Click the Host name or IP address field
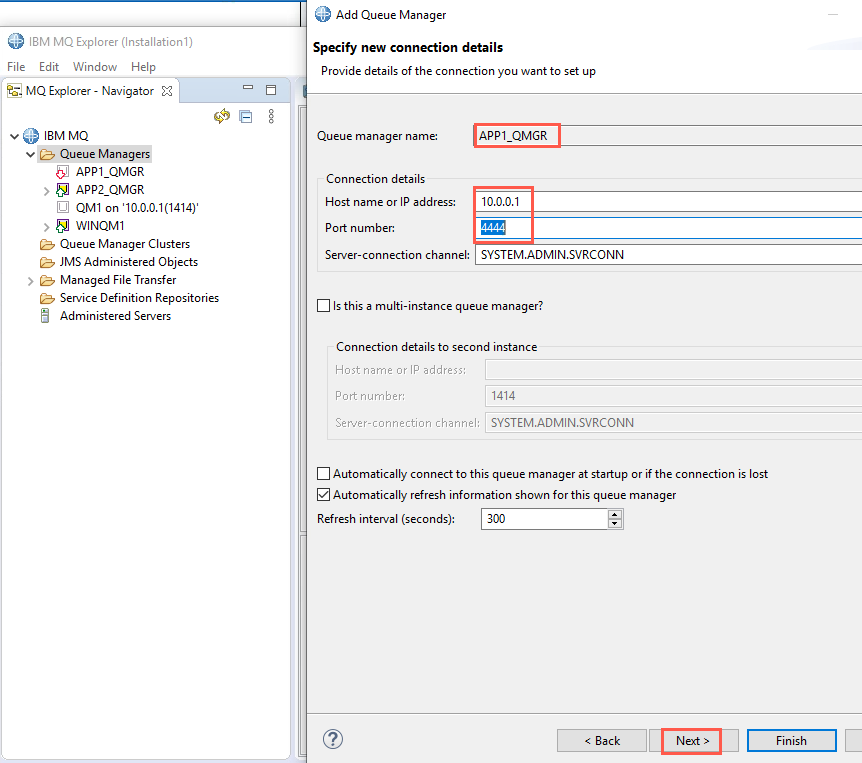 click(668, 202)
